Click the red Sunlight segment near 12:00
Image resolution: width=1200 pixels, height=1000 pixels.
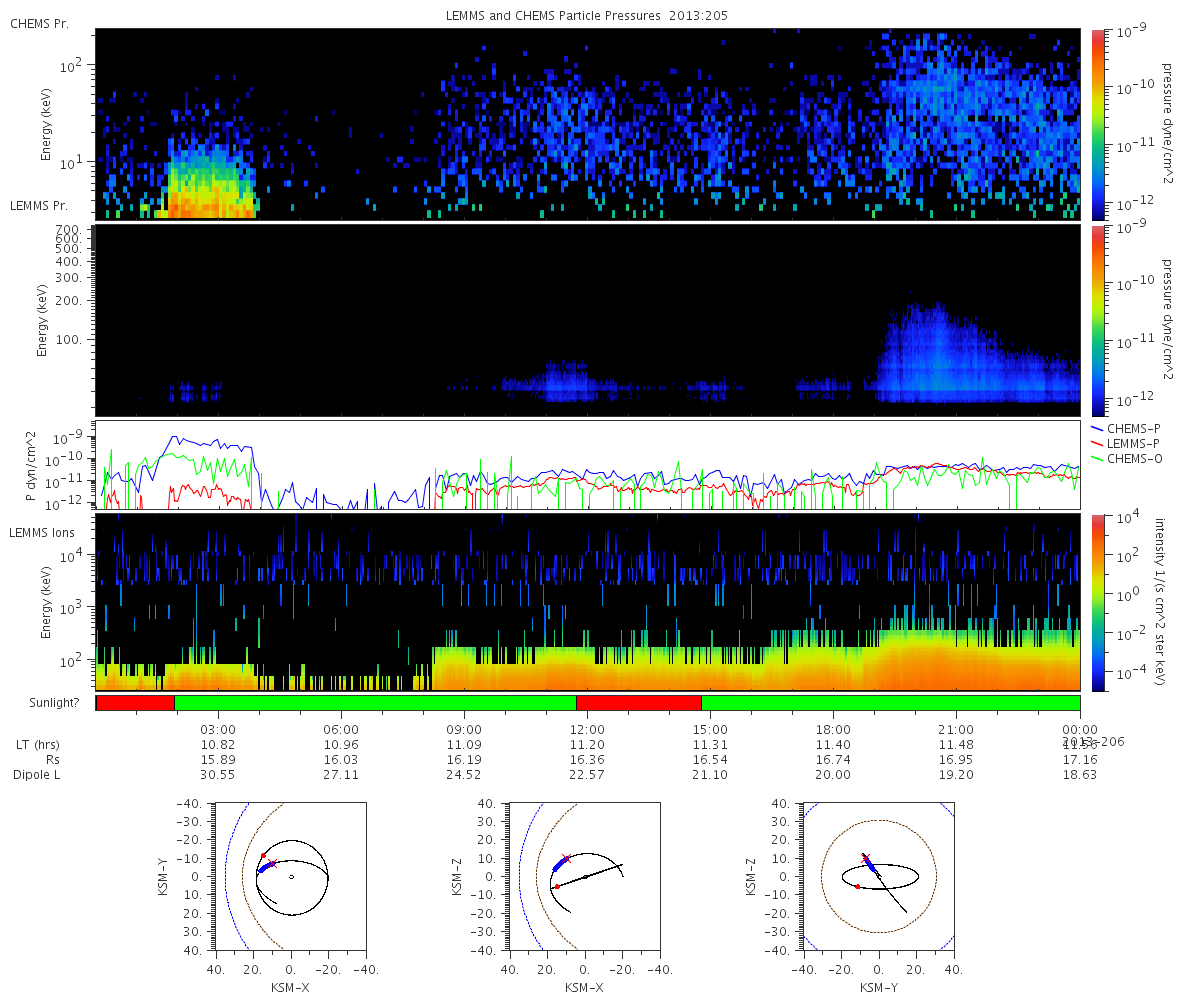[x=639, y=703]
